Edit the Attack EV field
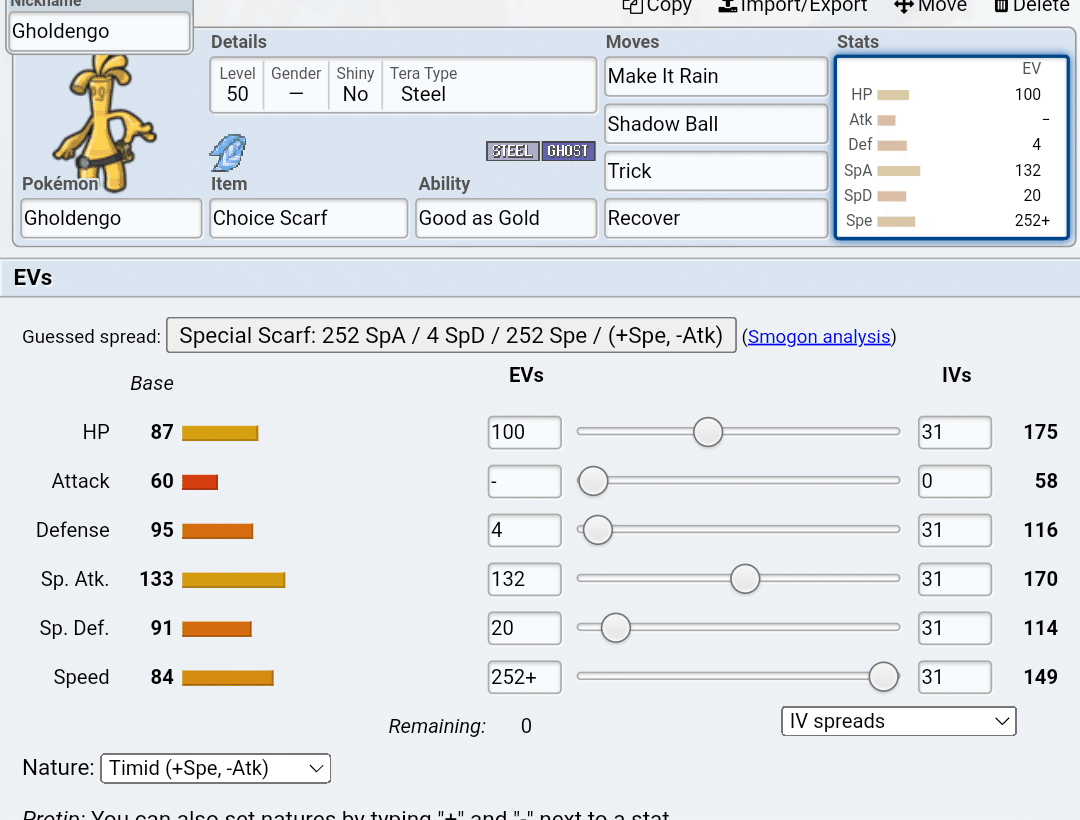This screenshot has width=1080, height=820. pos(525,481)
